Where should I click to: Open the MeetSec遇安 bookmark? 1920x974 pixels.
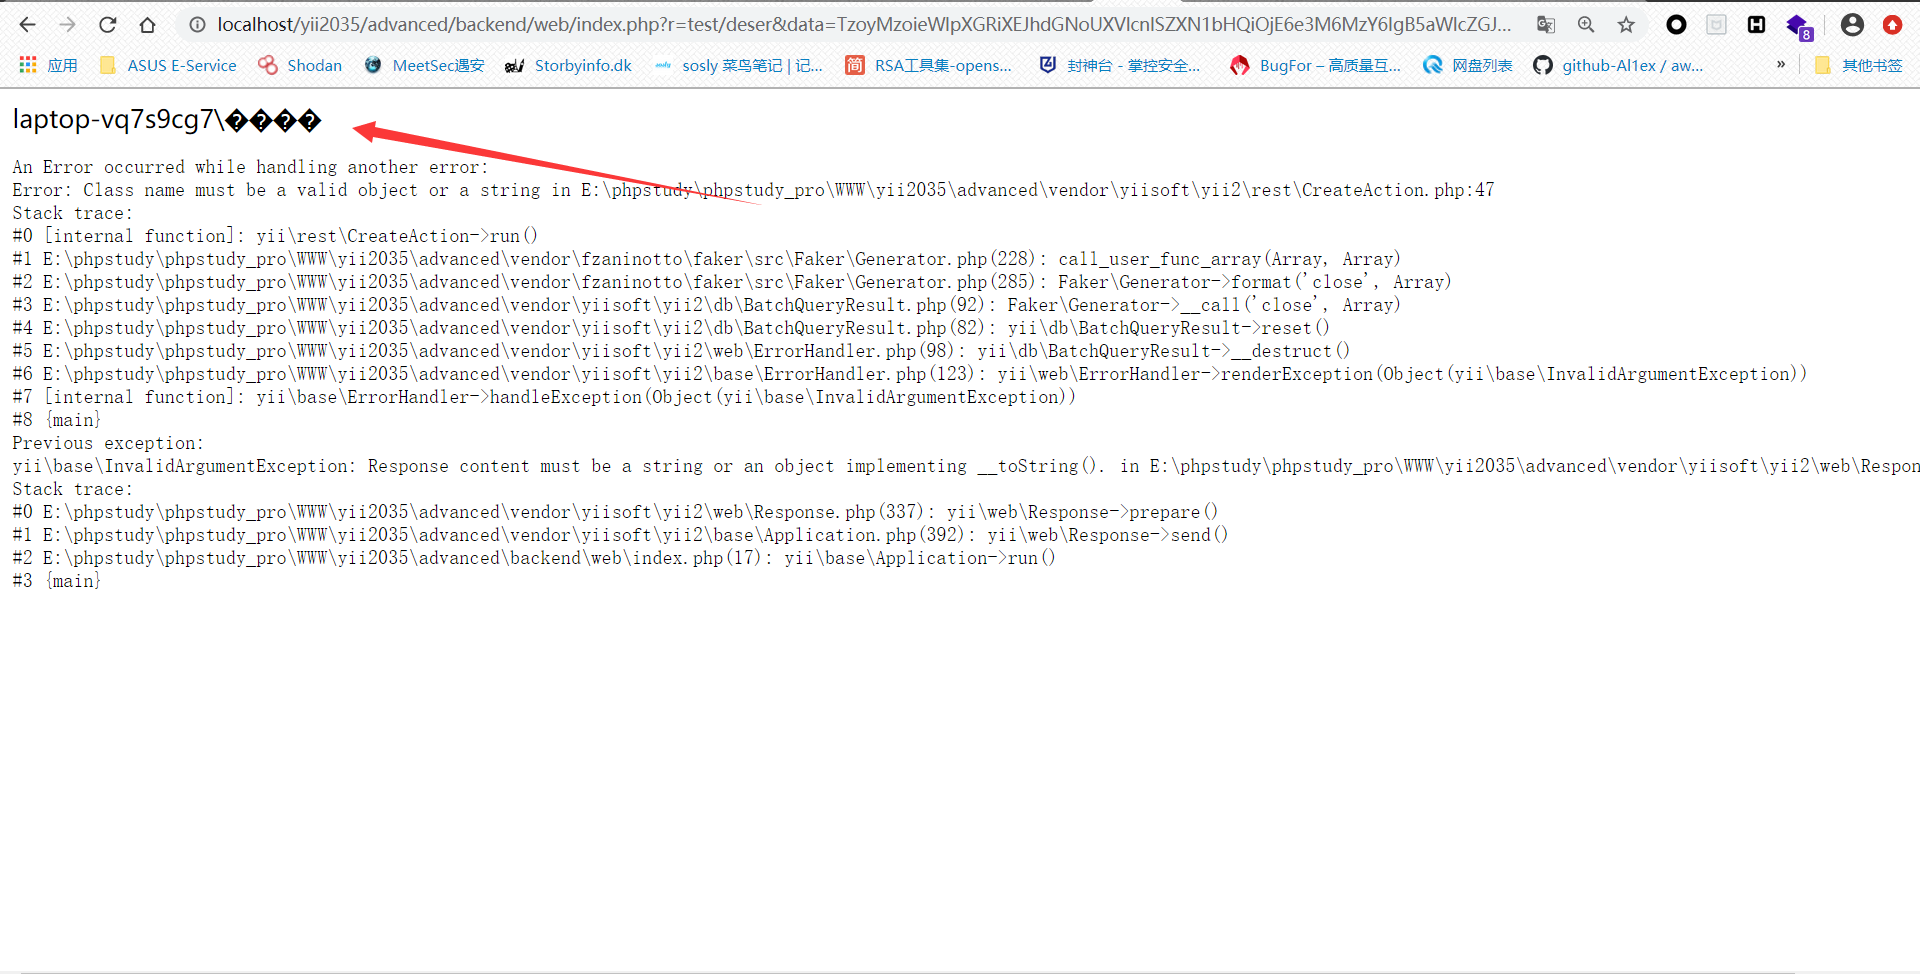(424, 65)
